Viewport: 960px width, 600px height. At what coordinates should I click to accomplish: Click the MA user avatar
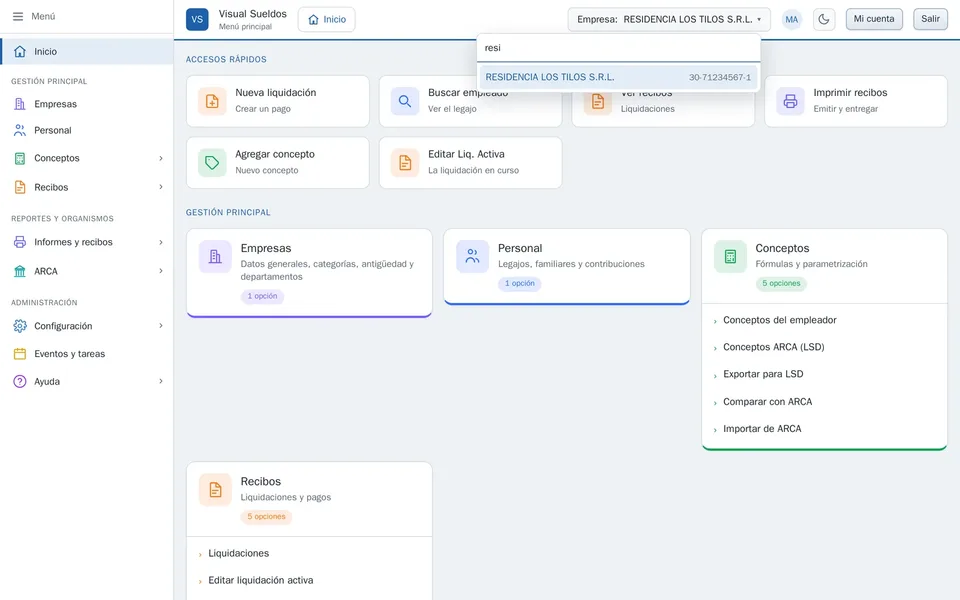coord(792,20)
